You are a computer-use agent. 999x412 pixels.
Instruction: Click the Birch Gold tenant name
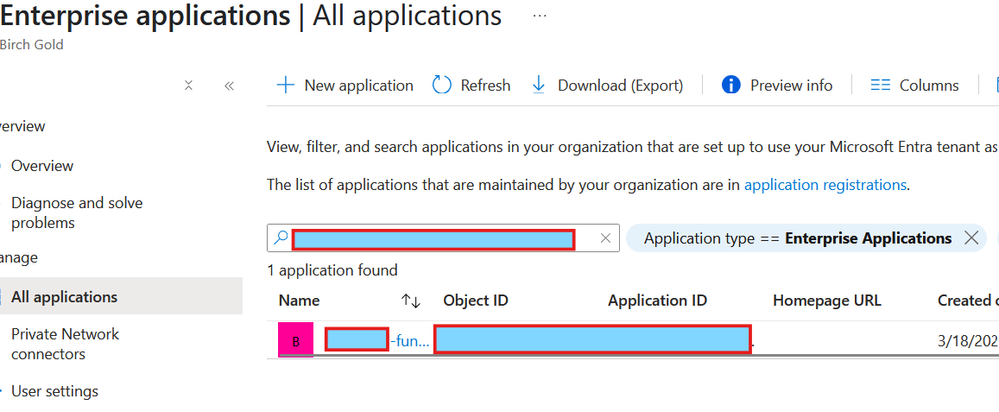pyautogui.click(x=32, y=45)
